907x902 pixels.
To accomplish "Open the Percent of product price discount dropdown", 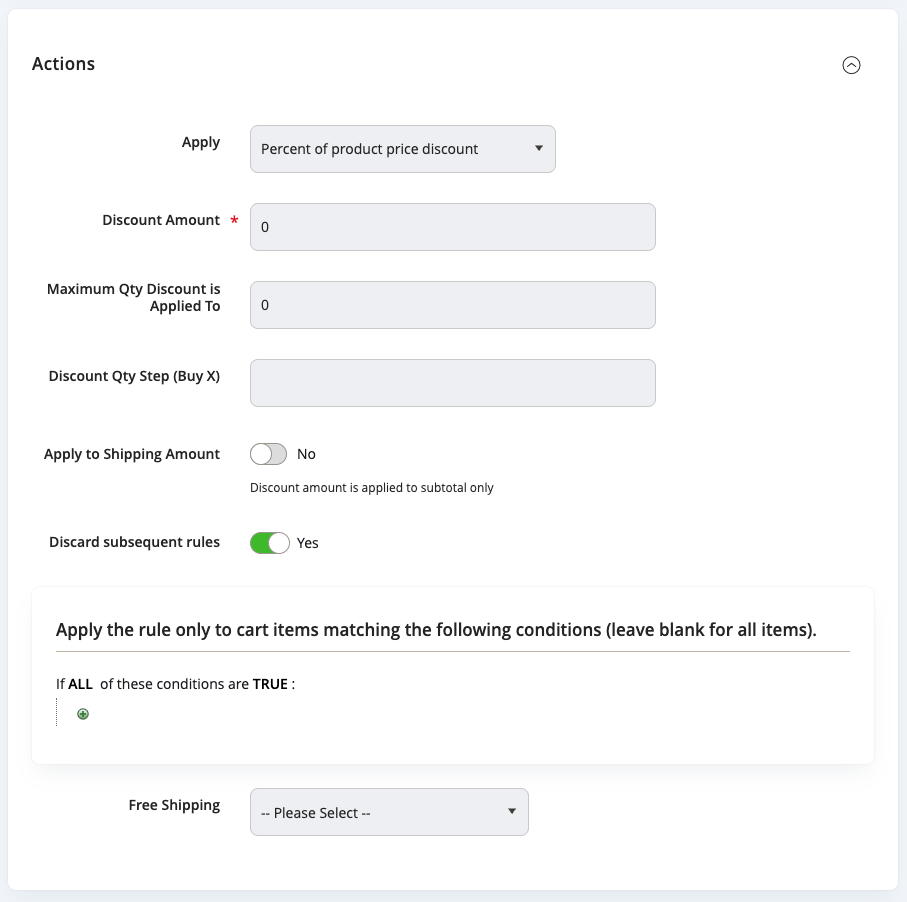I will (x=402, y=149).
